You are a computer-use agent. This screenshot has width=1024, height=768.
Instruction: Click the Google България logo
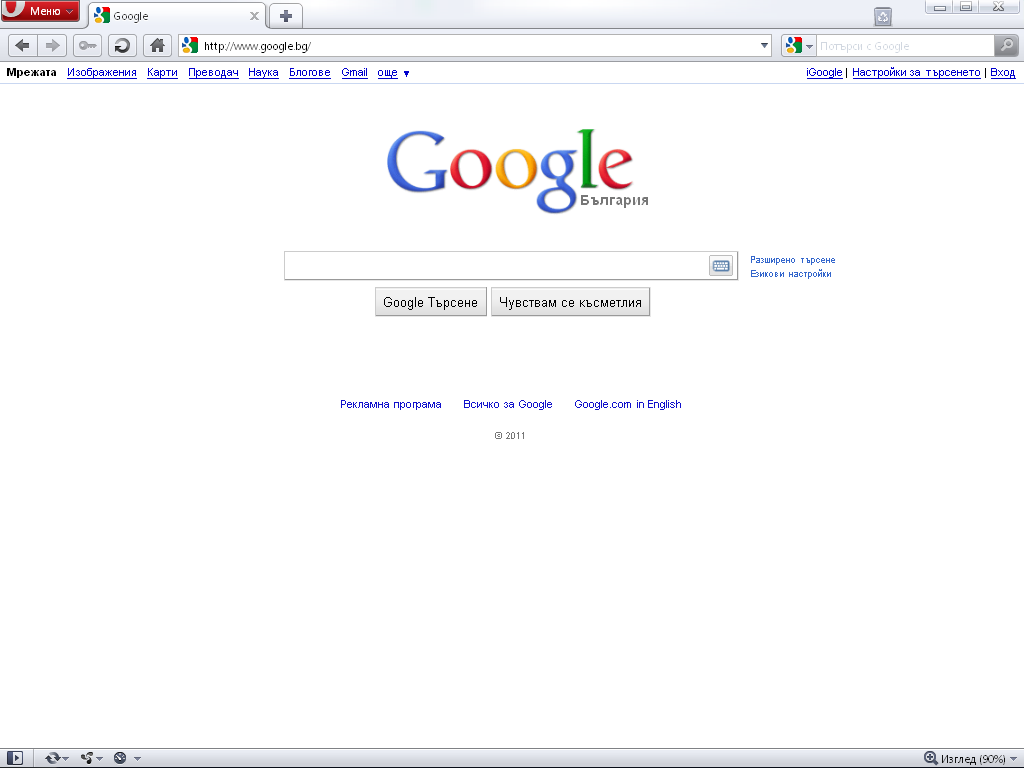point(517,170)
